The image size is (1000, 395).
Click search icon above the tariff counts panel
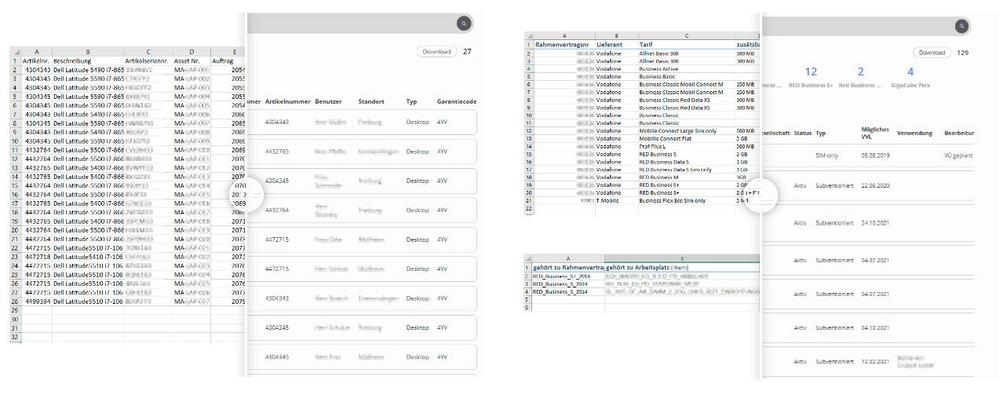click(961, 26)
